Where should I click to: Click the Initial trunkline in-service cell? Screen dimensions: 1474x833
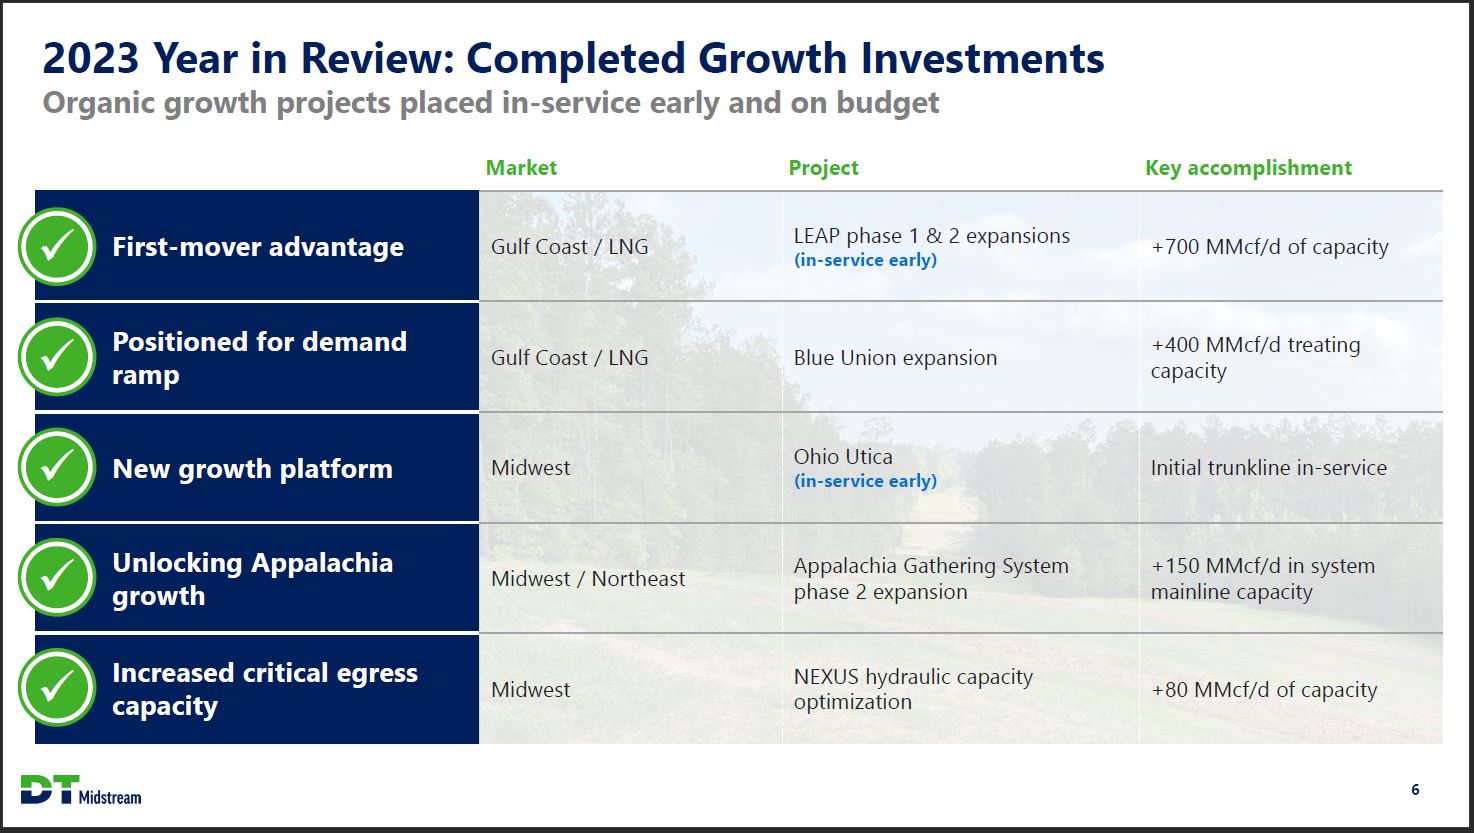click(1268, 468)
